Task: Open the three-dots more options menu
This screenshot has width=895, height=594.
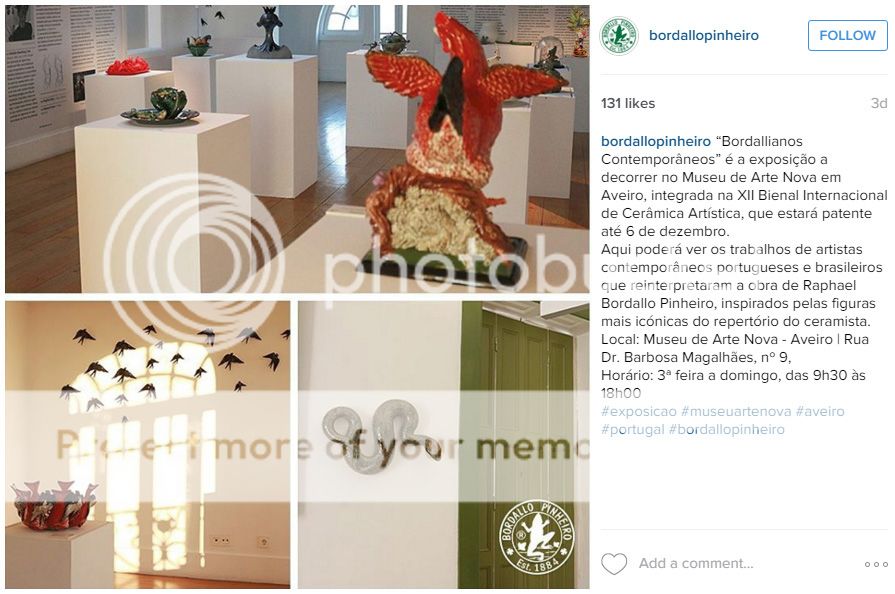Action: pos(876,564)
